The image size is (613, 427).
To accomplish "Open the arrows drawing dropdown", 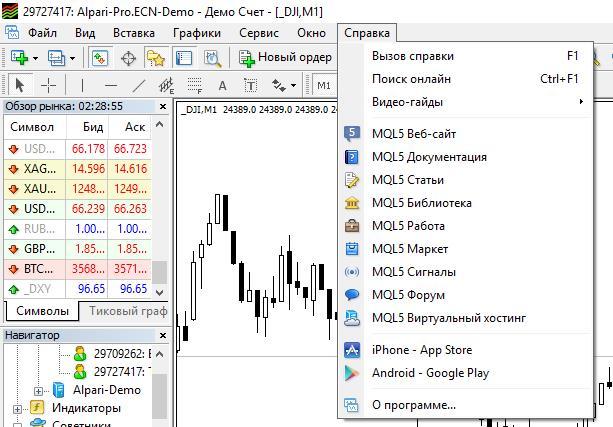I will click(x=283, y=85).
